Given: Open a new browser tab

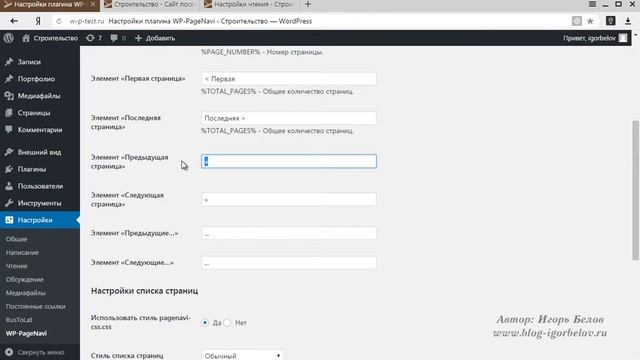Looking at the screenshot, I should pos(308,4).
